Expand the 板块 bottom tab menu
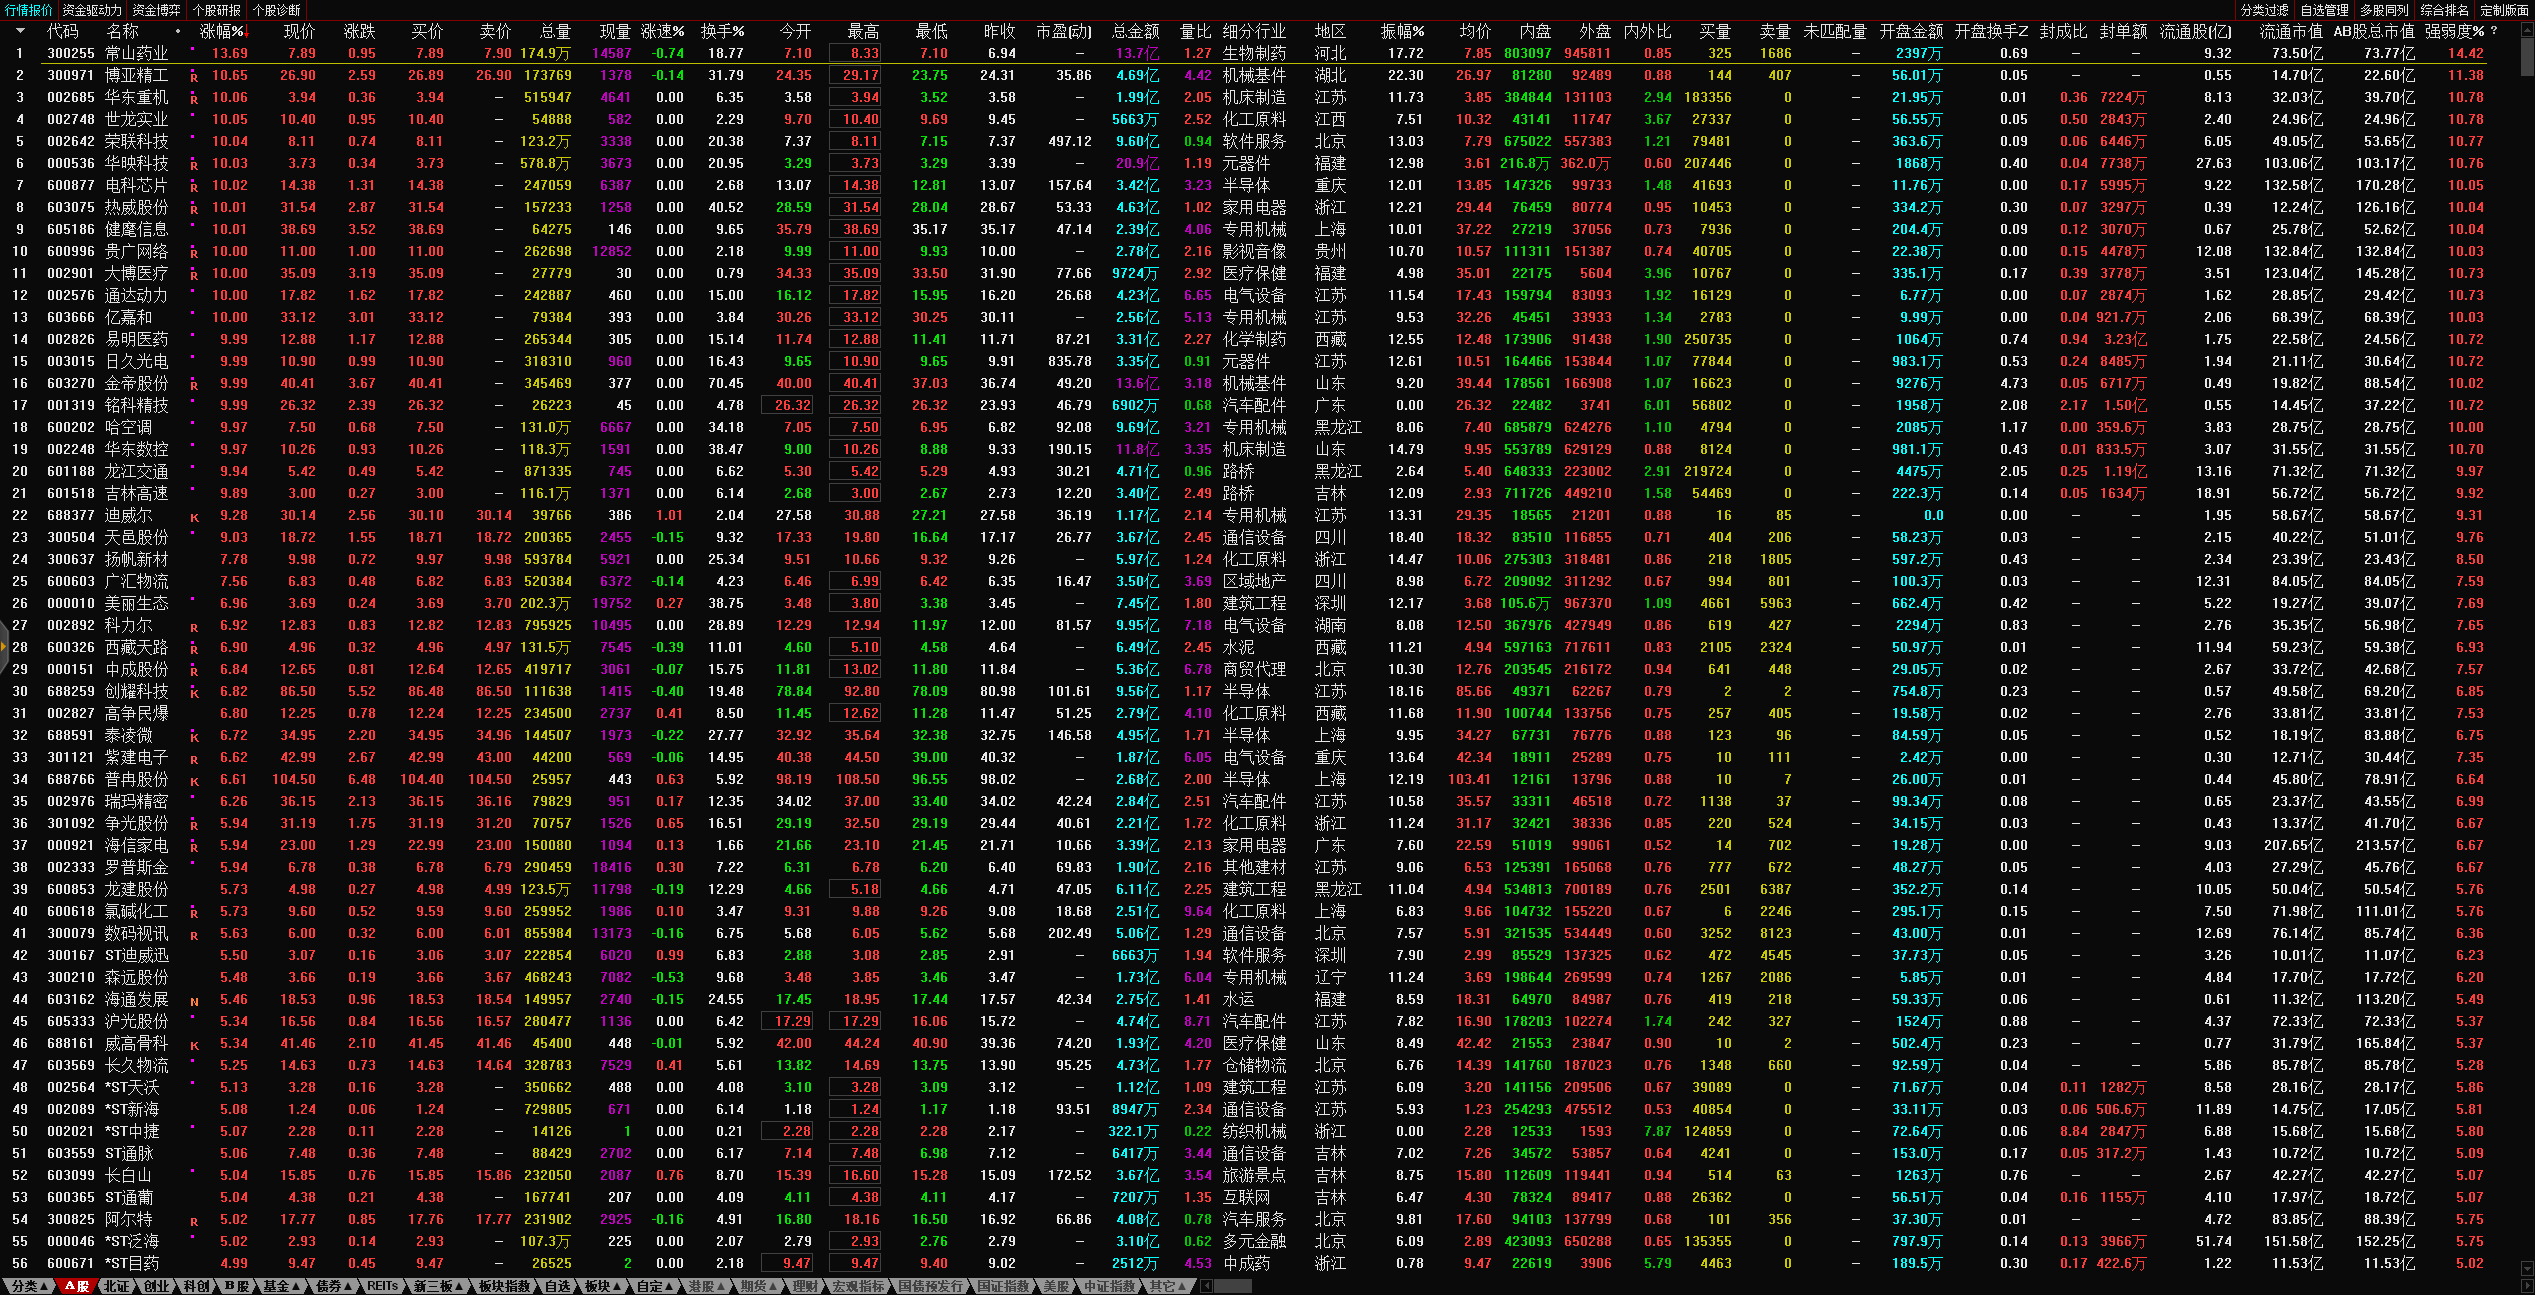Image resolution: width=2535 pixels, height=1295 pixels. coord(603,1286)
